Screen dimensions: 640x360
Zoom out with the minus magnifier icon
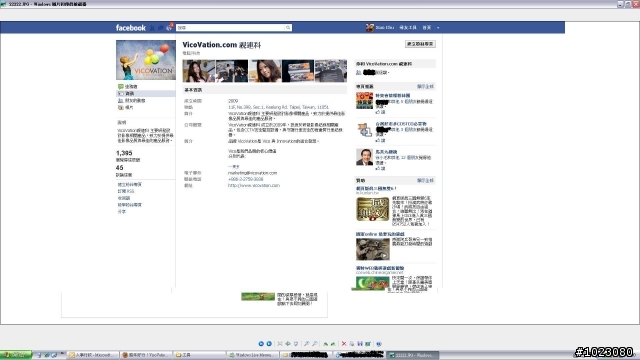(x=315, y=344)
